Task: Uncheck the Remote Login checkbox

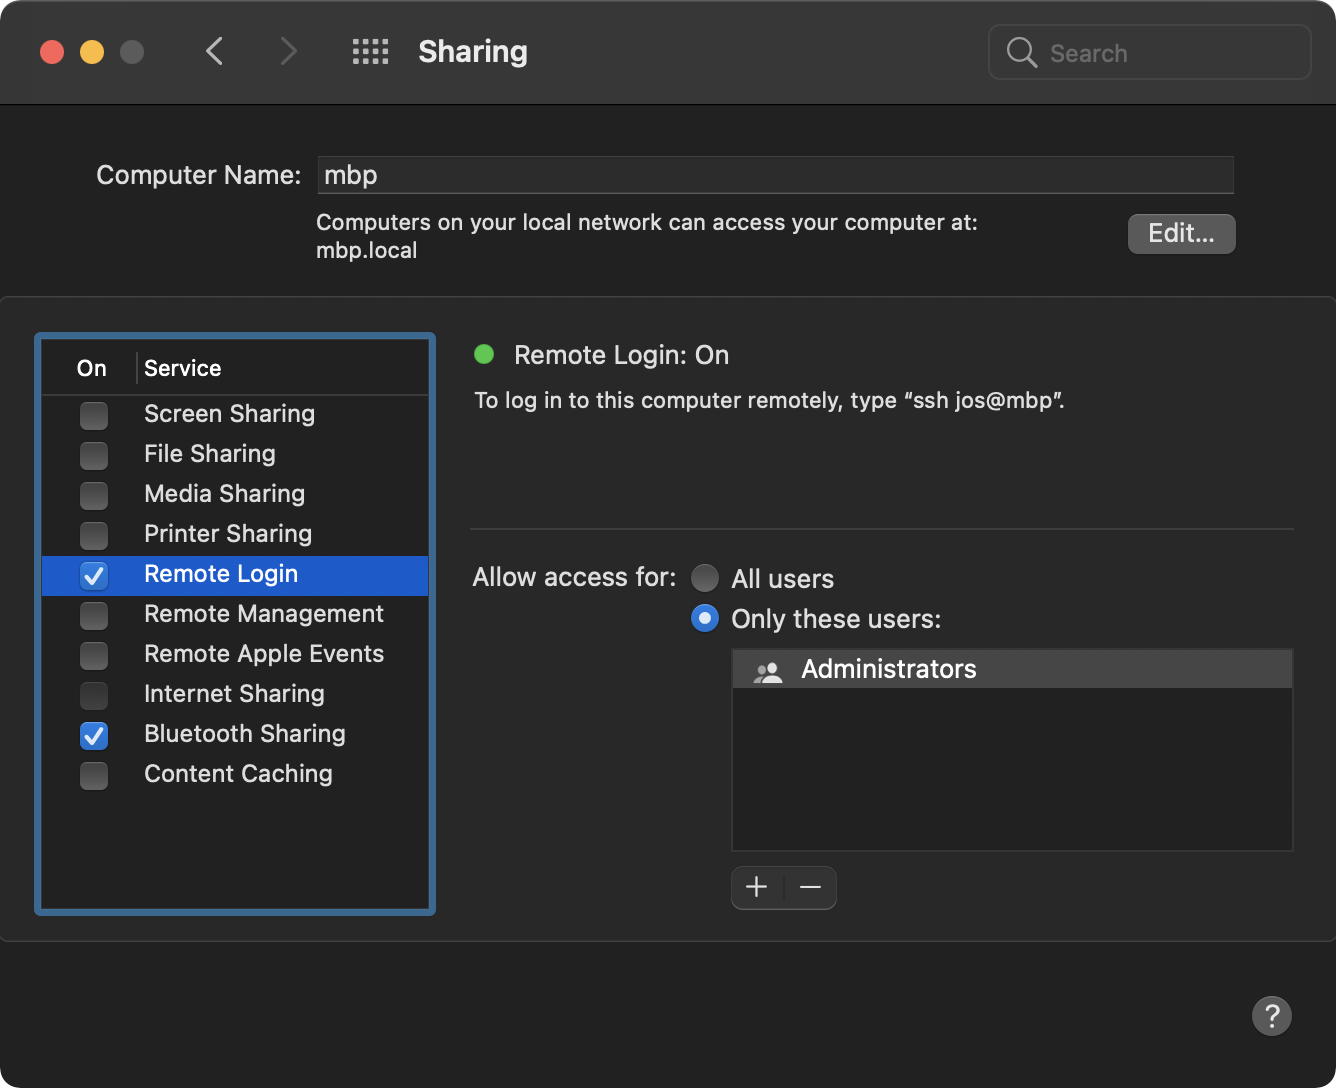Action: pos(94,575)
